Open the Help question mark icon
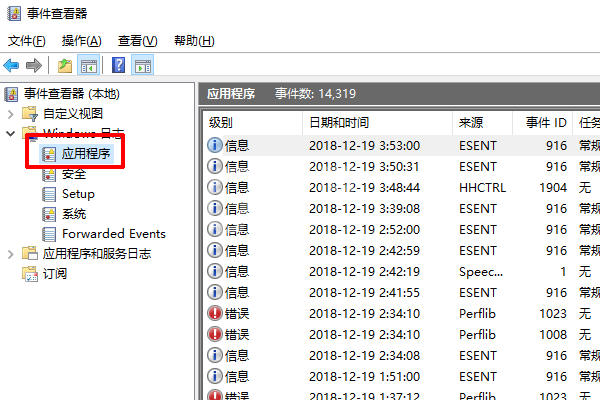Screen dimensions: 600x400 coord(119,65)
